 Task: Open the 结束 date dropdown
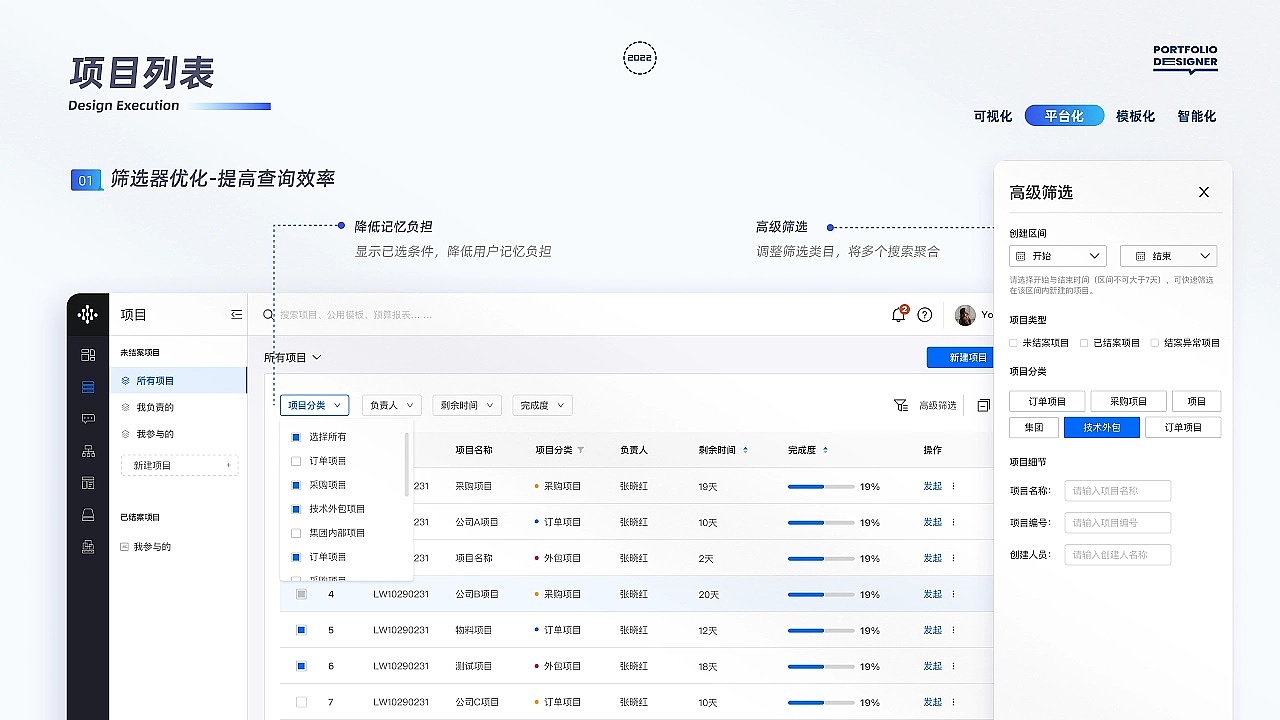pyautogui.click(x=1168, y=256)
